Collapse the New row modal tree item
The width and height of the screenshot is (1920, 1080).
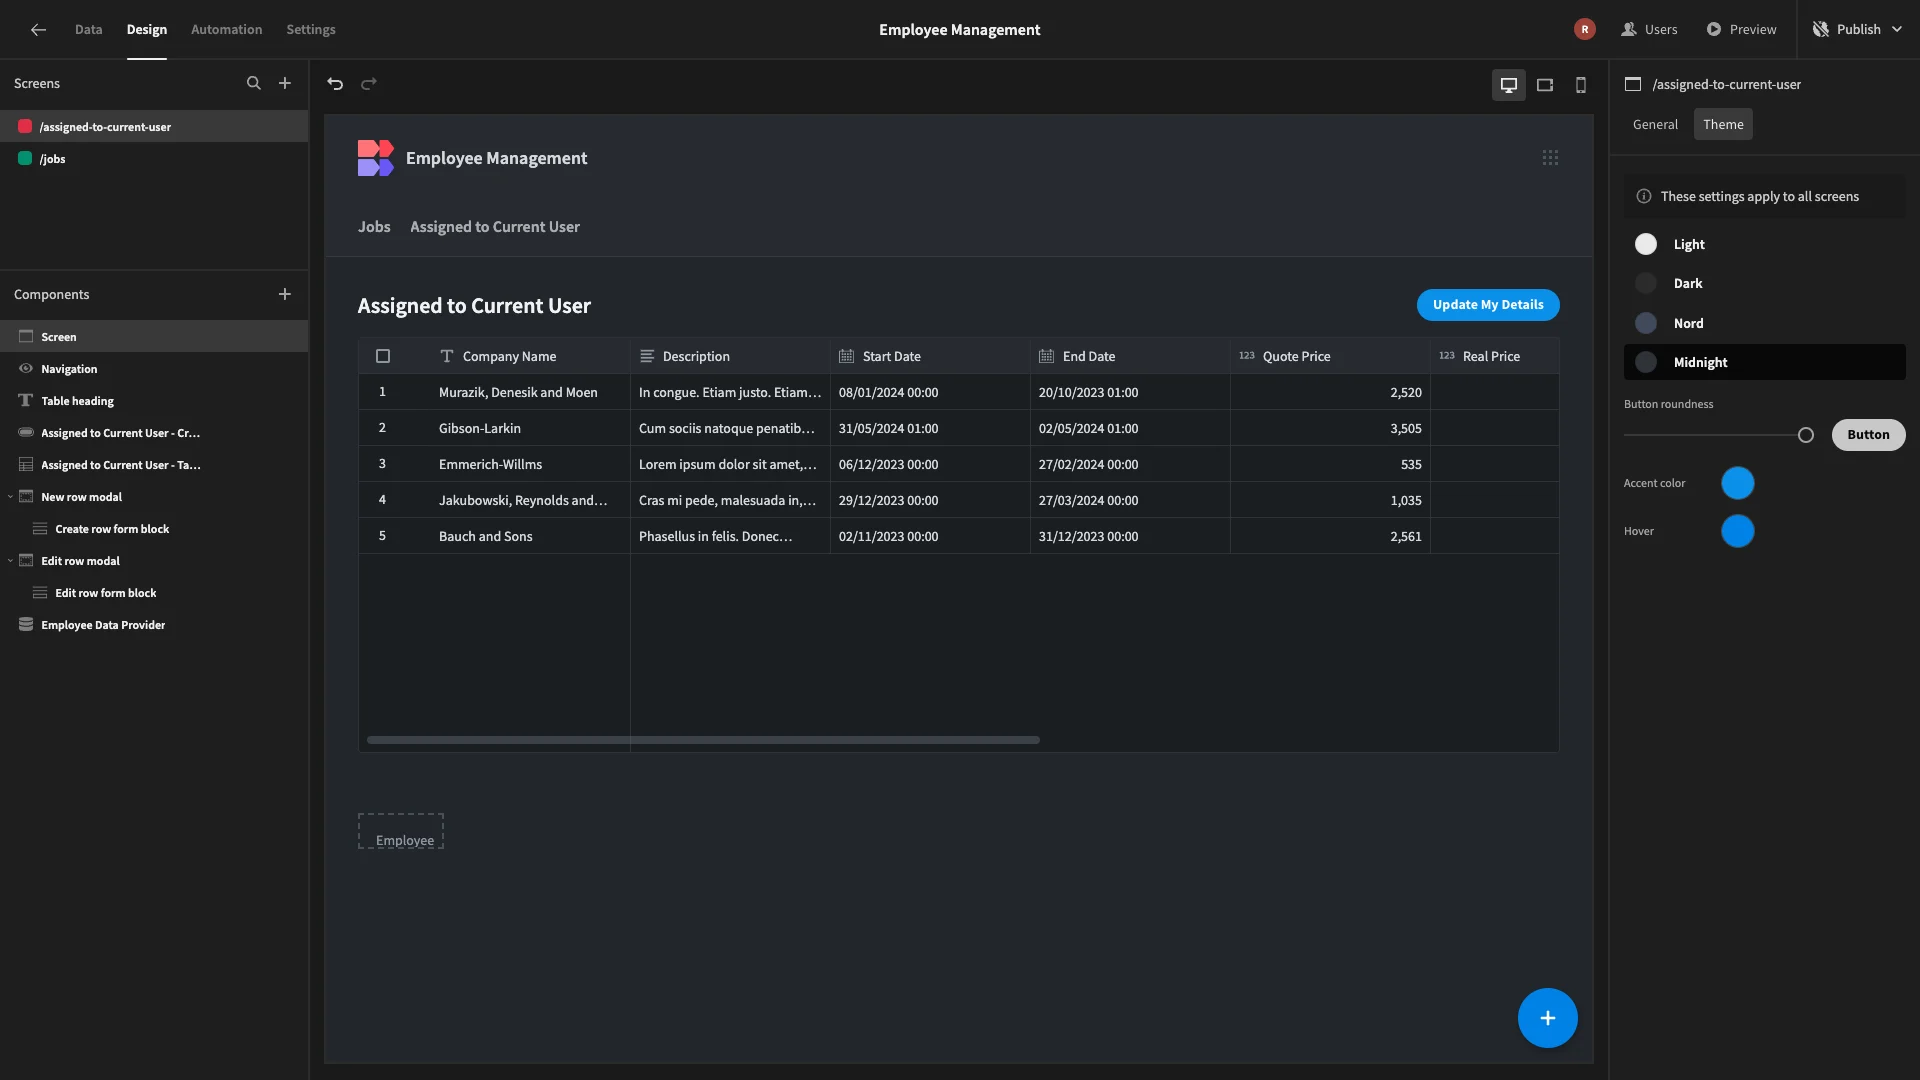pos(10,497)
